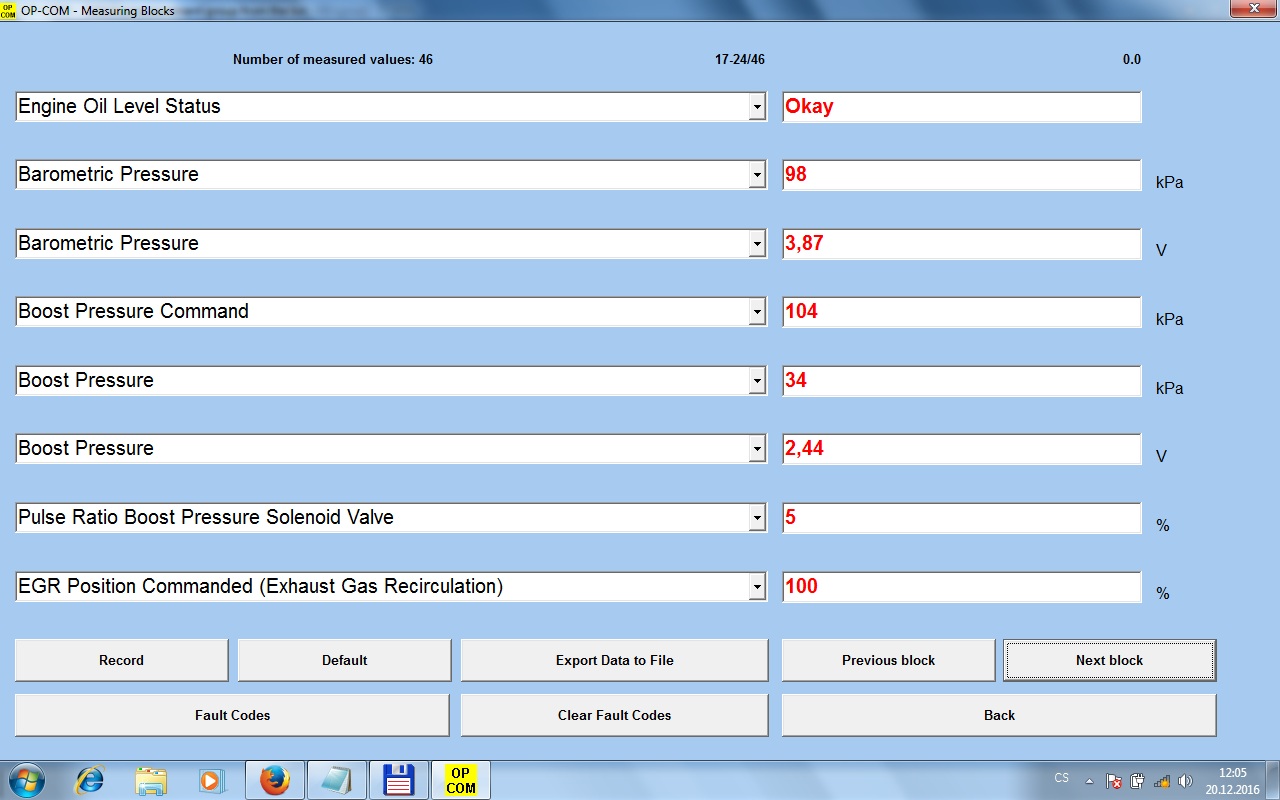
Task: Open the Boost Pressure Command dropdown
Action: [757, 312]
